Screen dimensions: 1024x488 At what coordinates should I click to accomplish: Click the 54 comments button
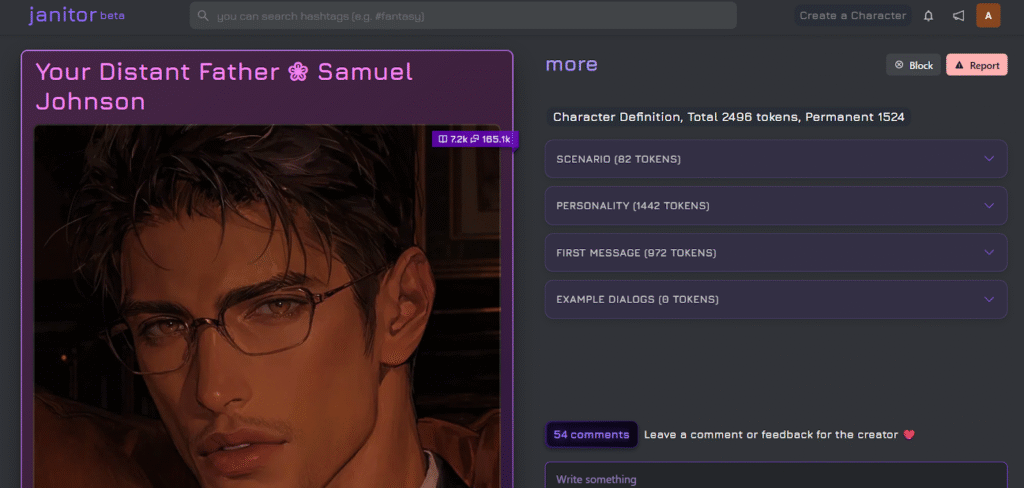(592, 434)
